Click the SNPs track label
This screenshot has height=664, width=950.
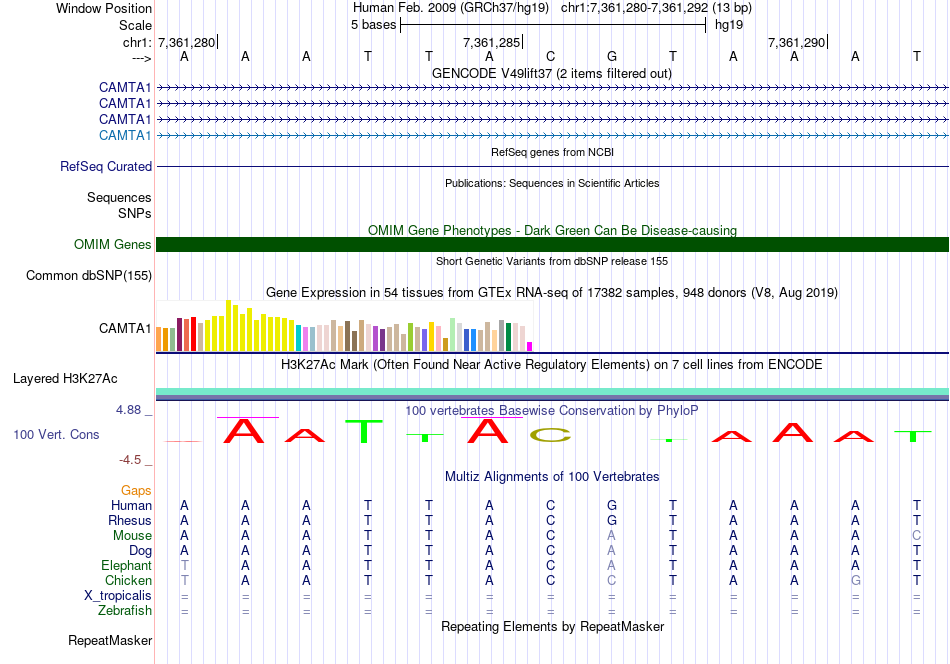tap(135, 213)
